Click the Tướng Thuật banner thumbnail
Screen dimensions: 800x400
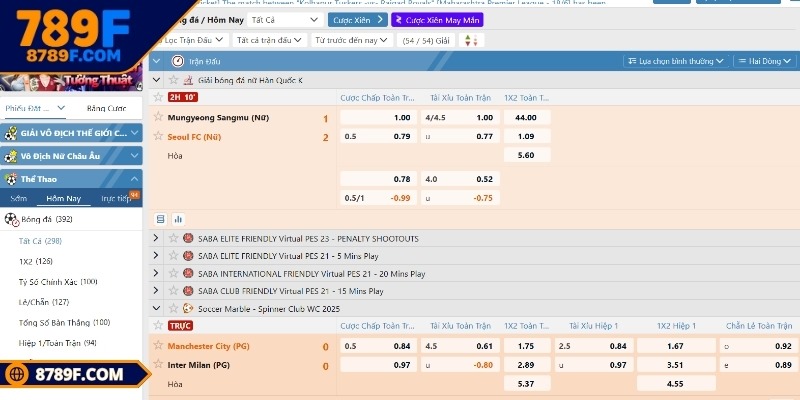[71, 82]
